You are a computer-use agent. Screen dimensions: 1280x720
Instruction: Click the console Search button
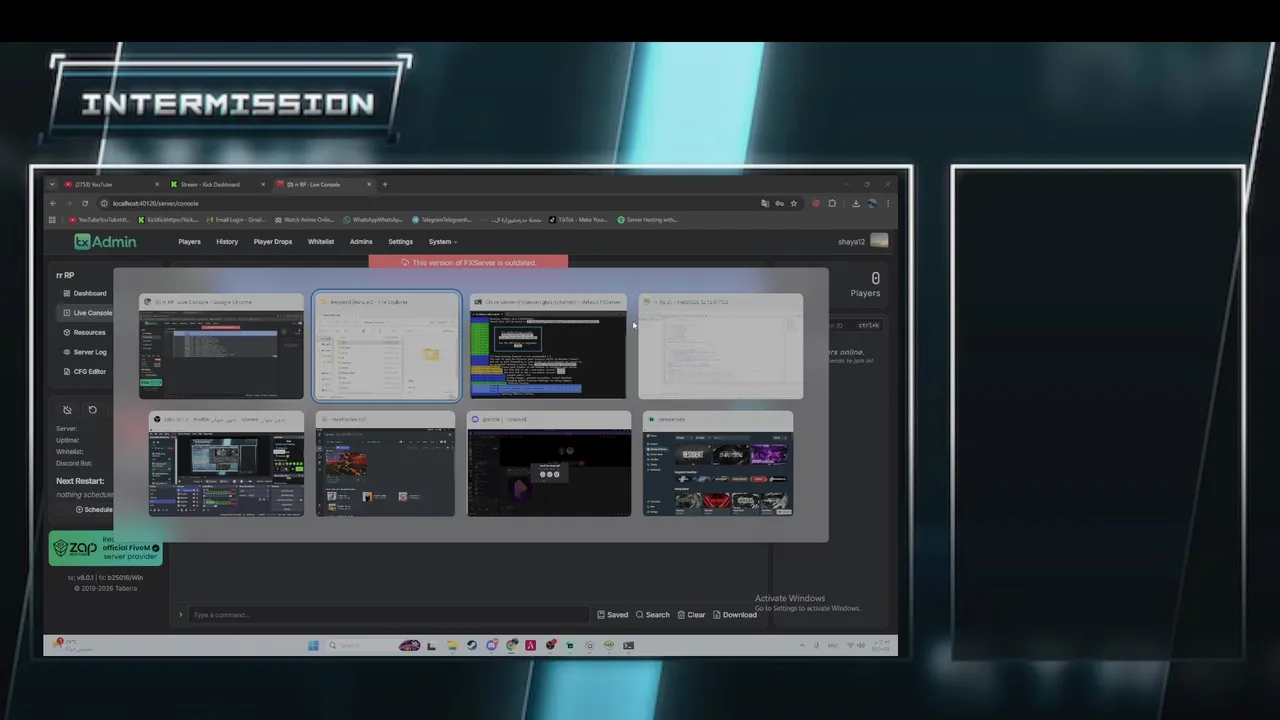(x=653, y=615)
